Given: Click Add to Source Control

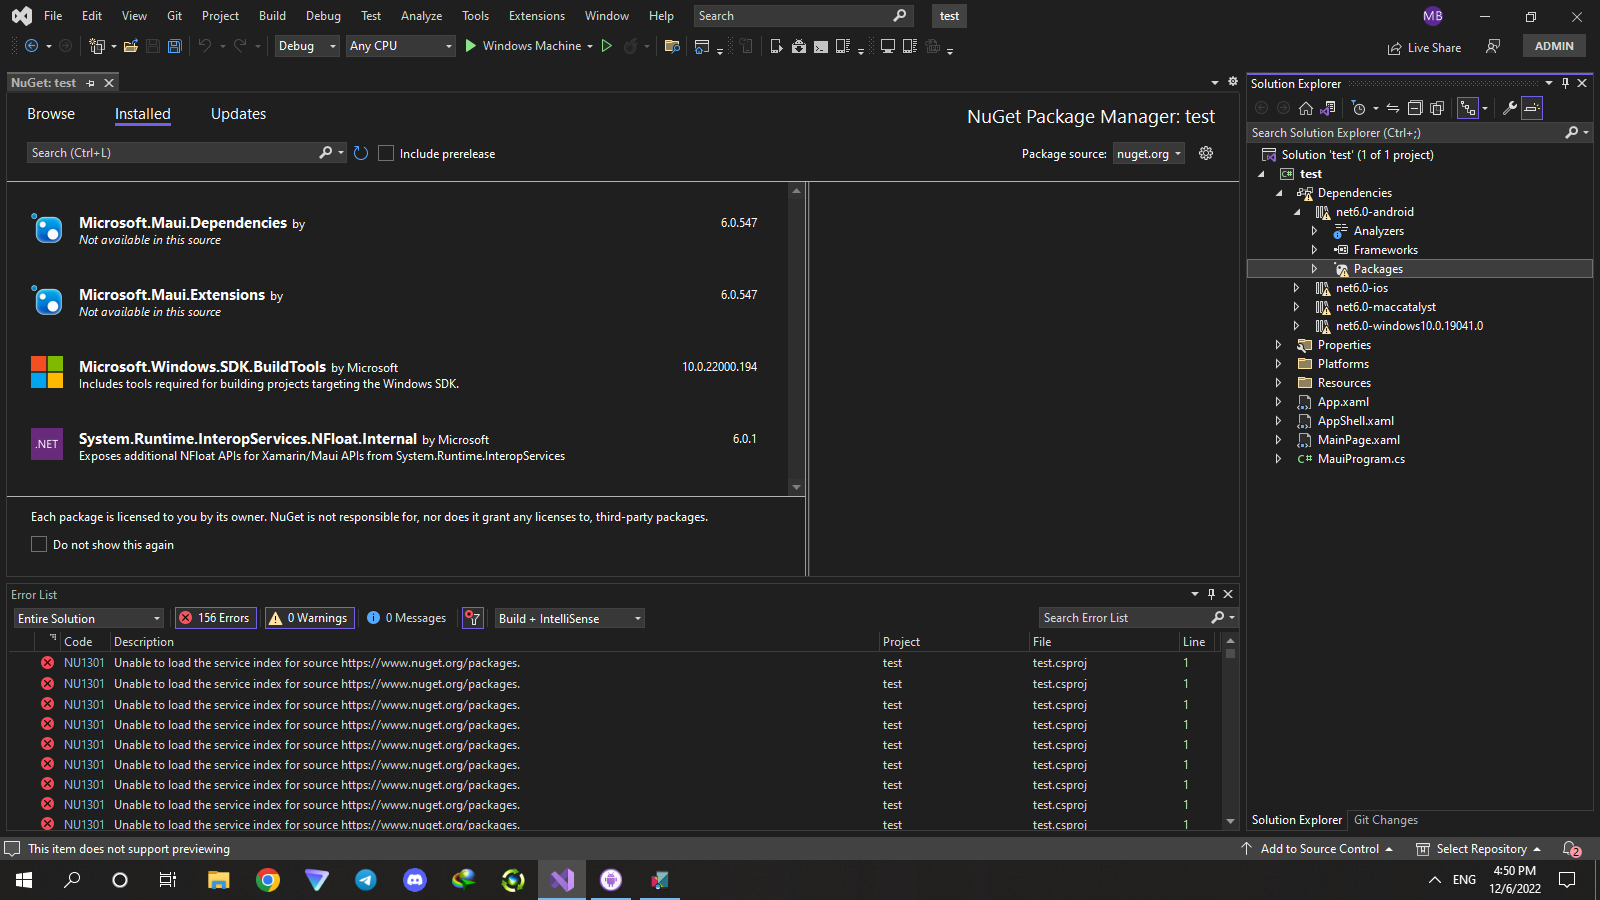Looking at the screenshot, I should pos(1317,849).
